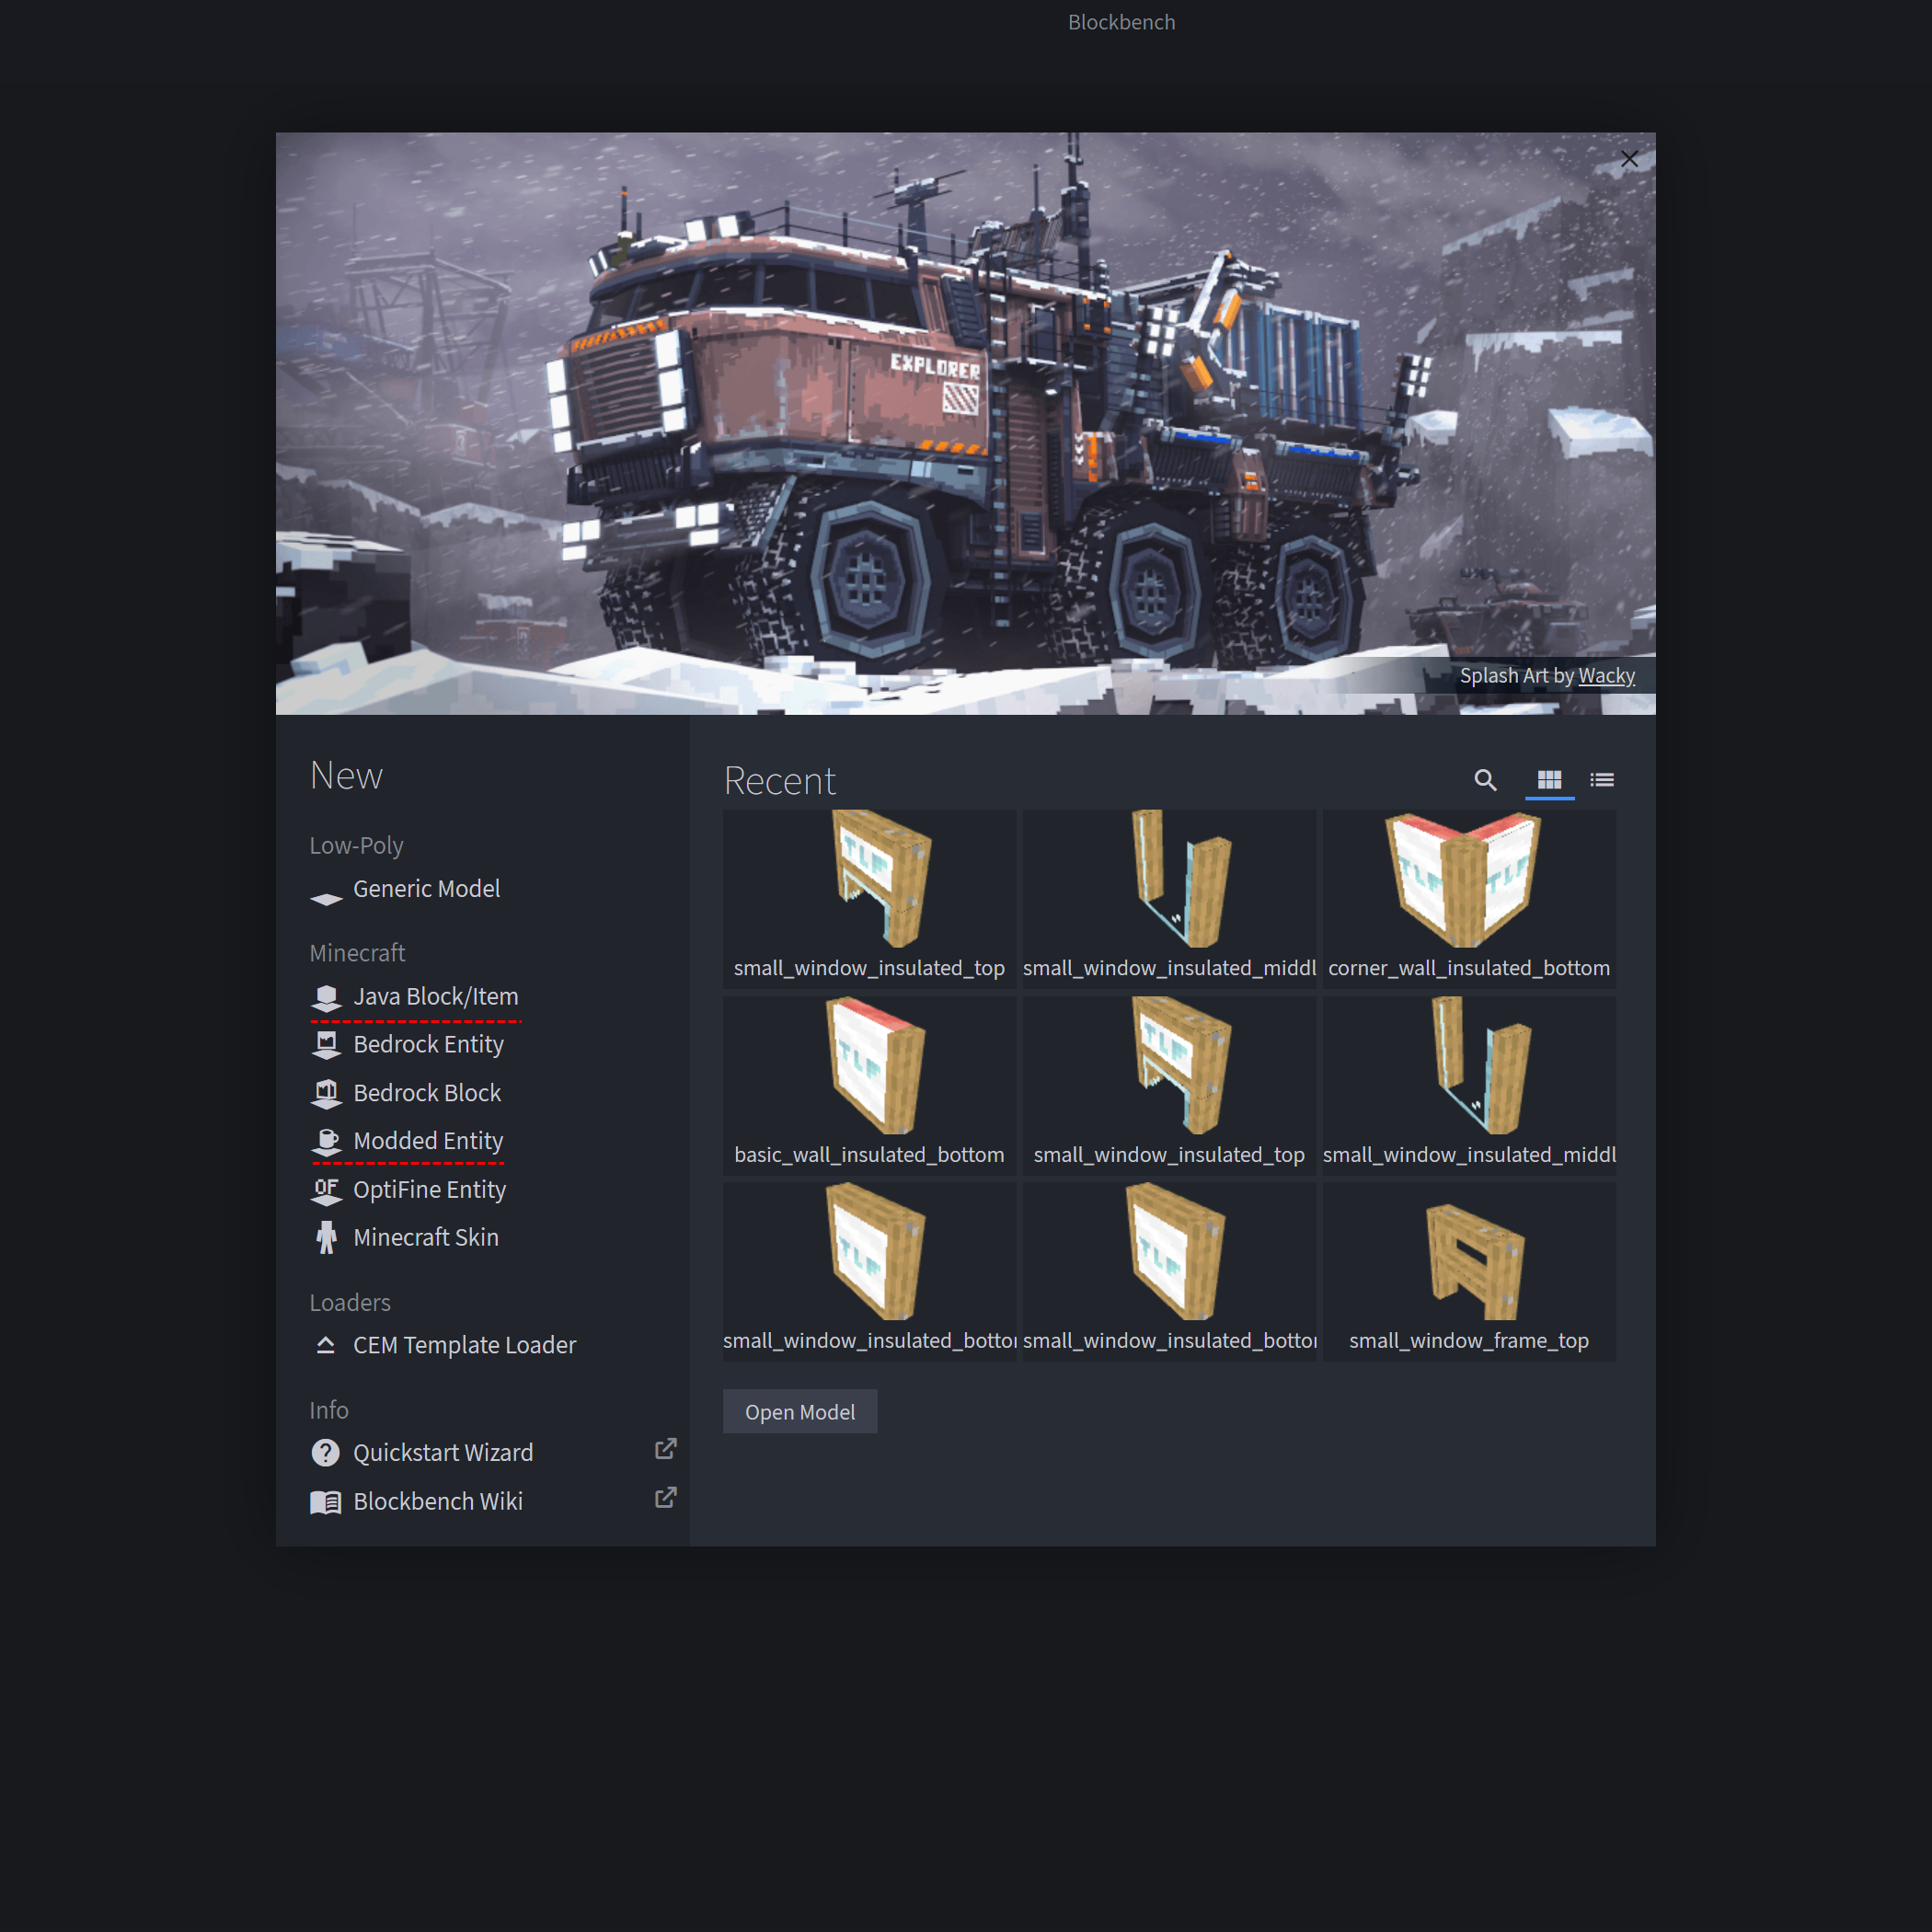Select Java Block/Item model type
This screenshot has height=1932, width=1932.
[437, 995]
